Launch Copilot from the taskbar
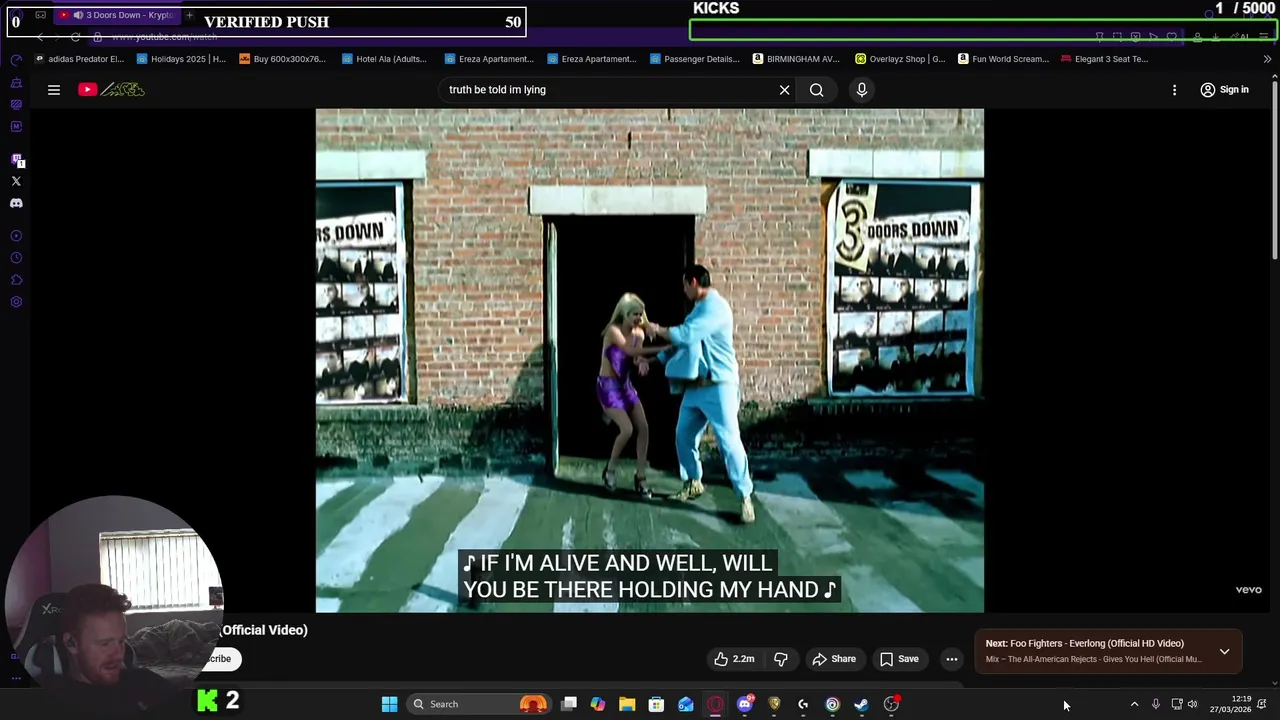 pyautogui.click(x=598, y=704)
